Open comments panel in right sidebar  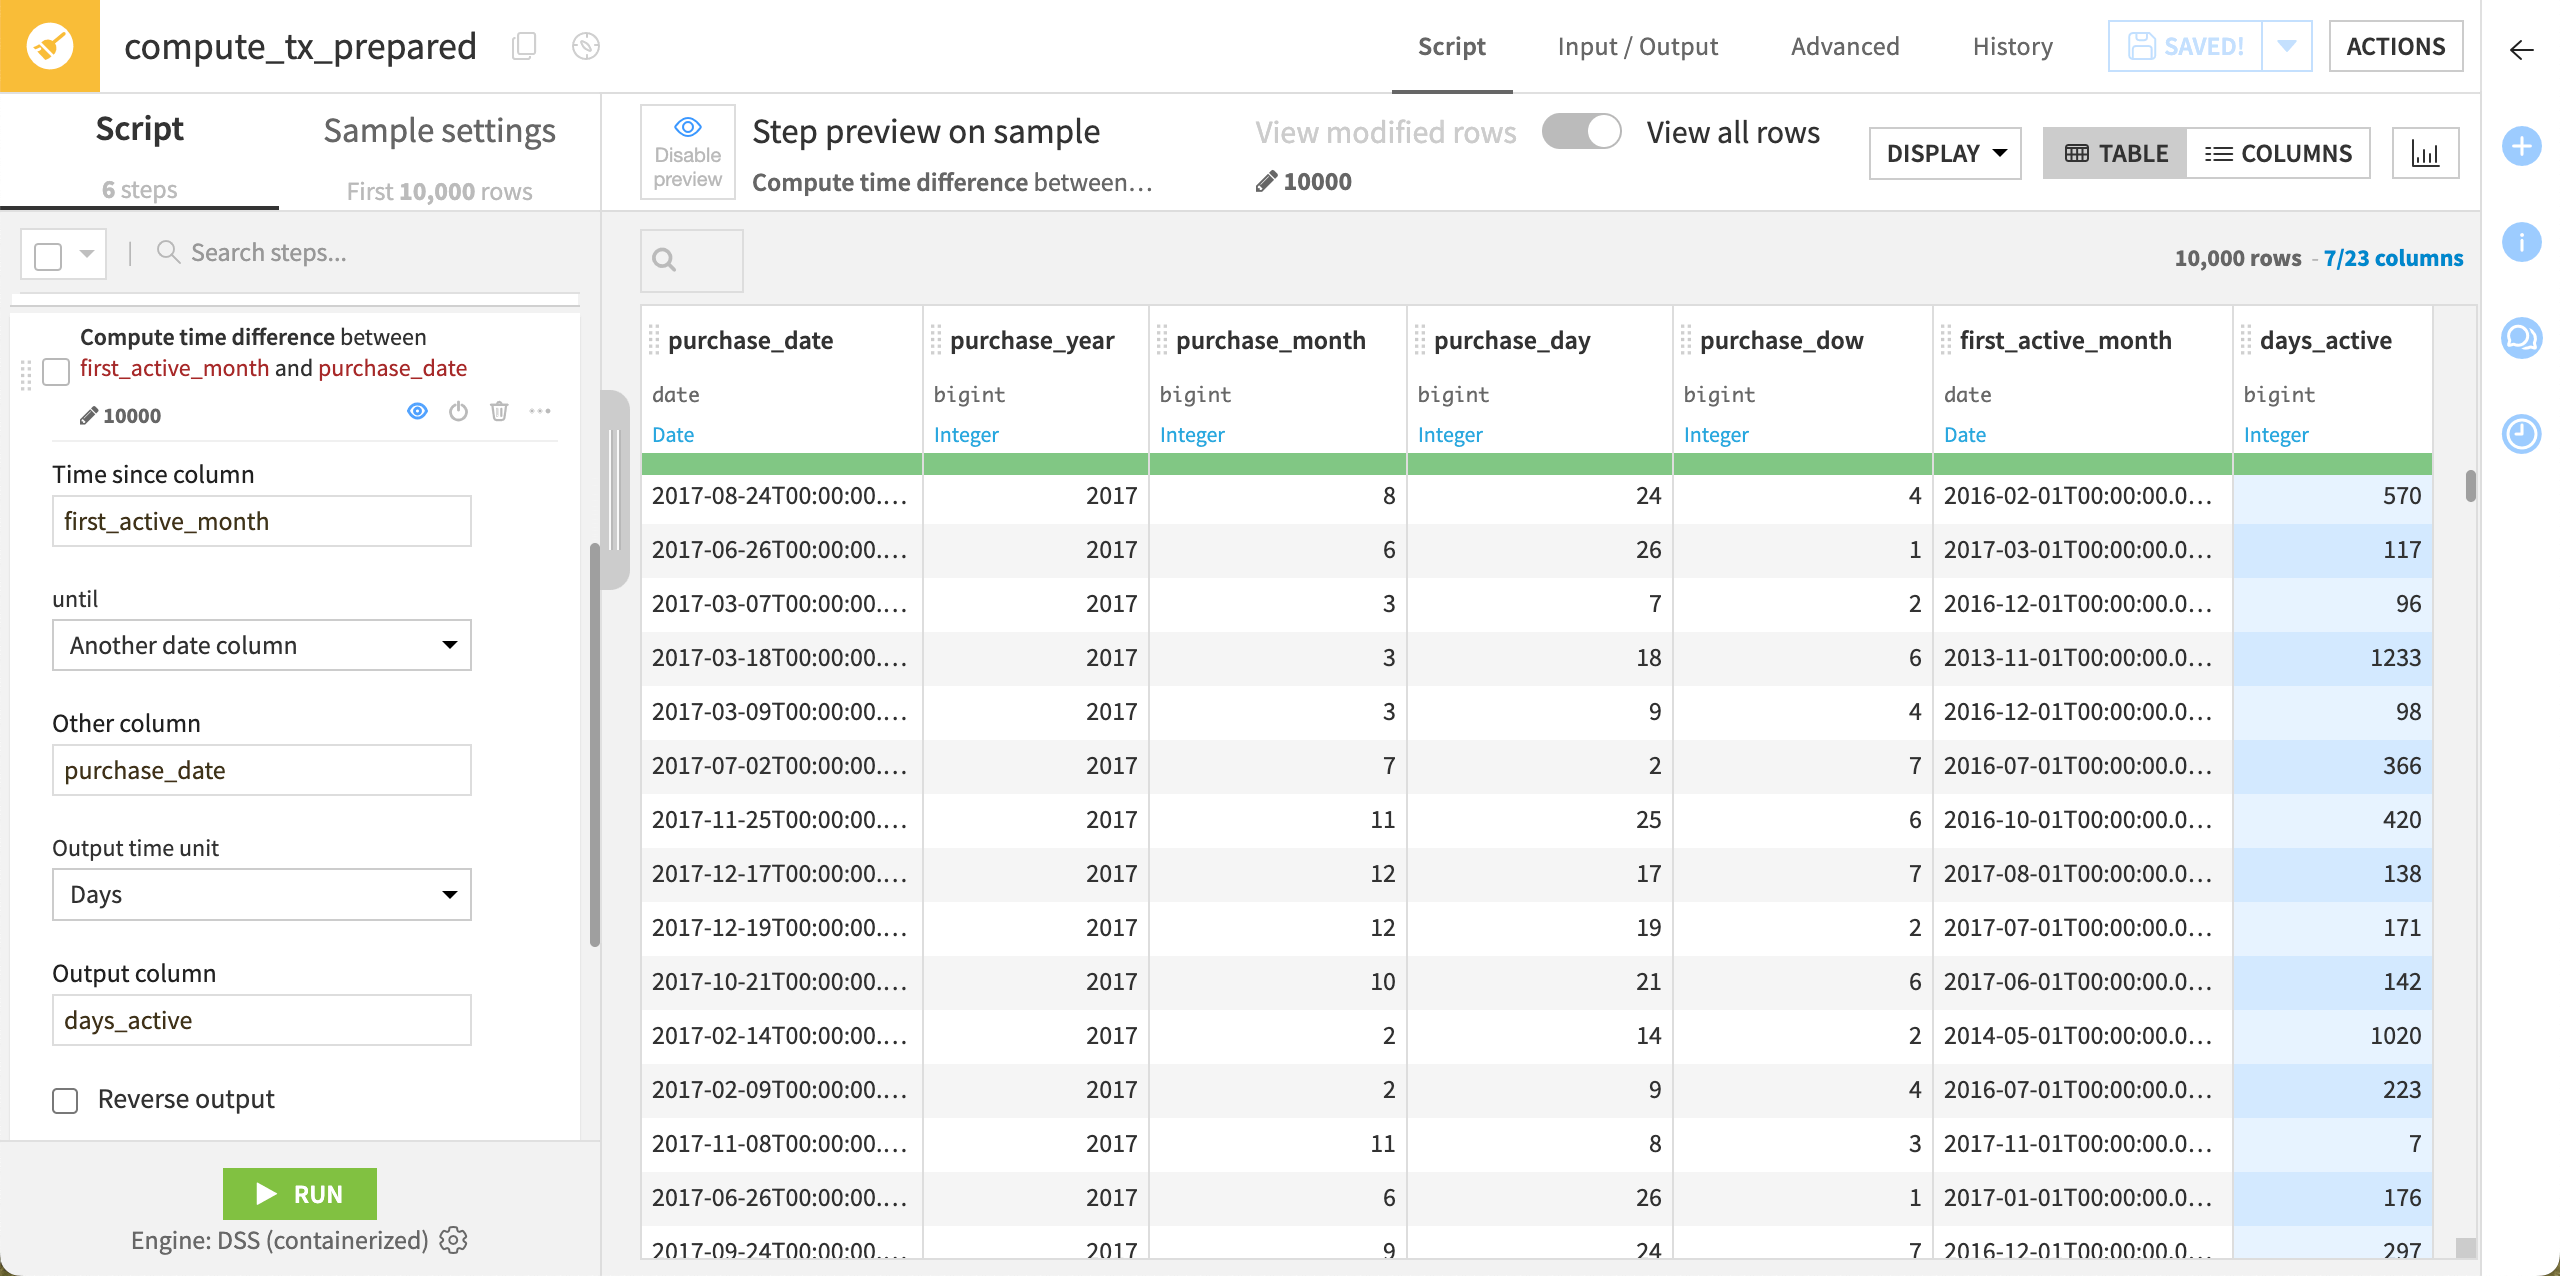2522,338
